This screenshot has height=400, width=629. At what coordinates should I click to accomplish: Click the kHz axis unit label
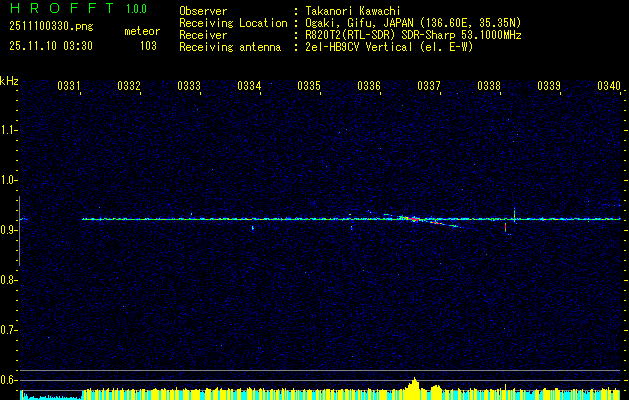pos(9,81)
